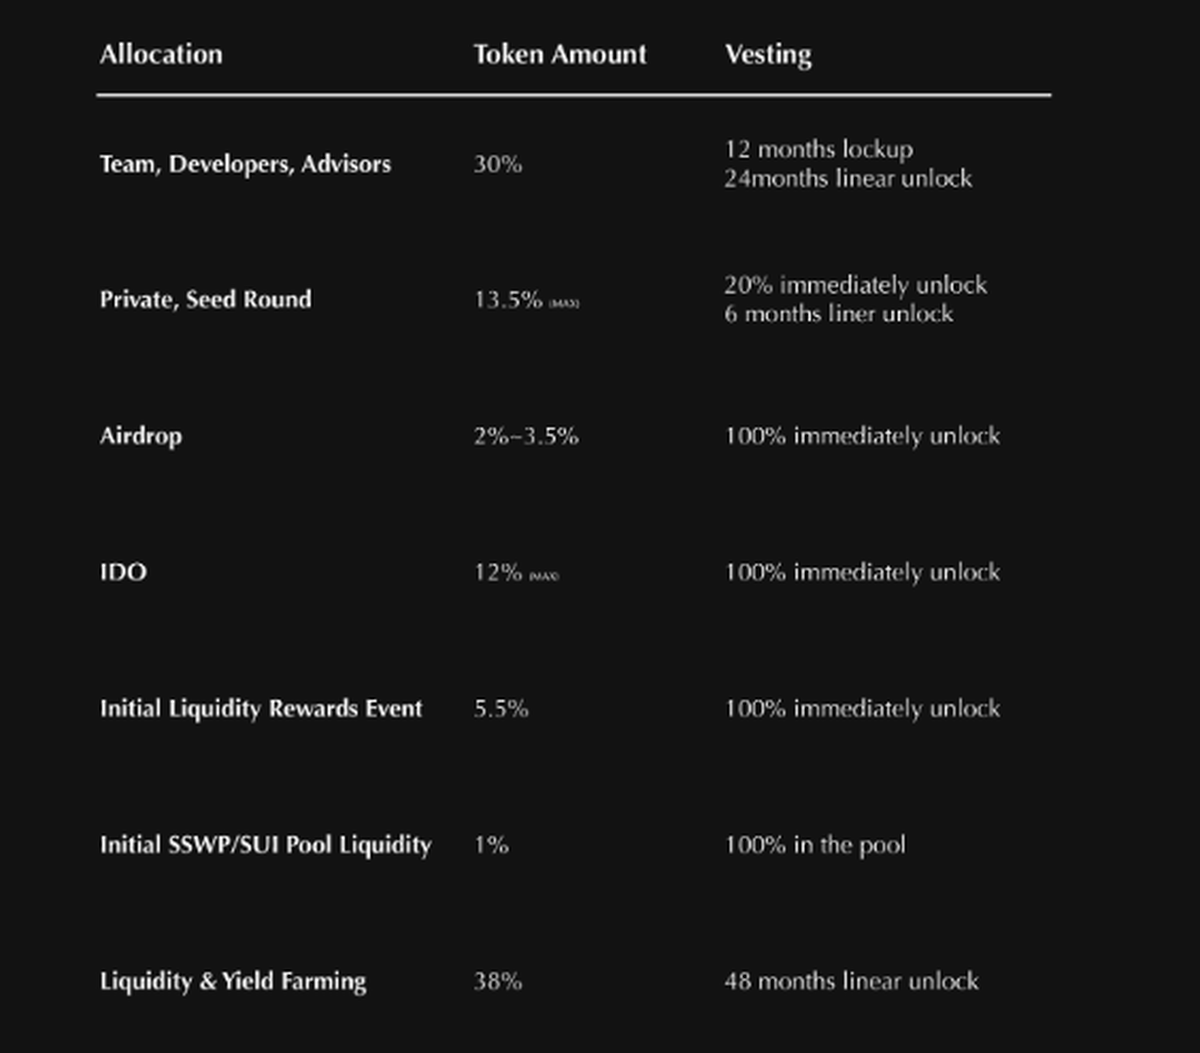Click the 13.5% token amount value
Viewport: 1200px width, 1053px height.
pos(508,300)
